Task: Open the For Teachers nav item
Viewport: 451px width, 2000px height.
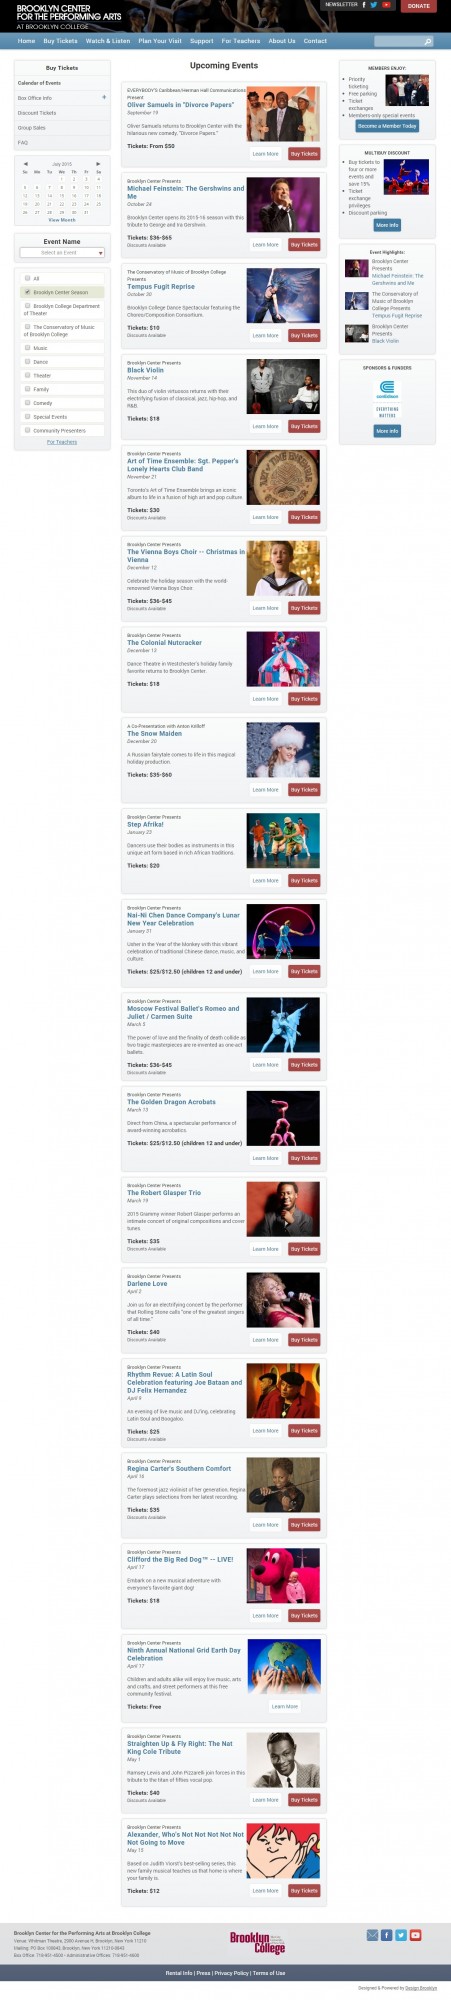Action: [241, 41]
